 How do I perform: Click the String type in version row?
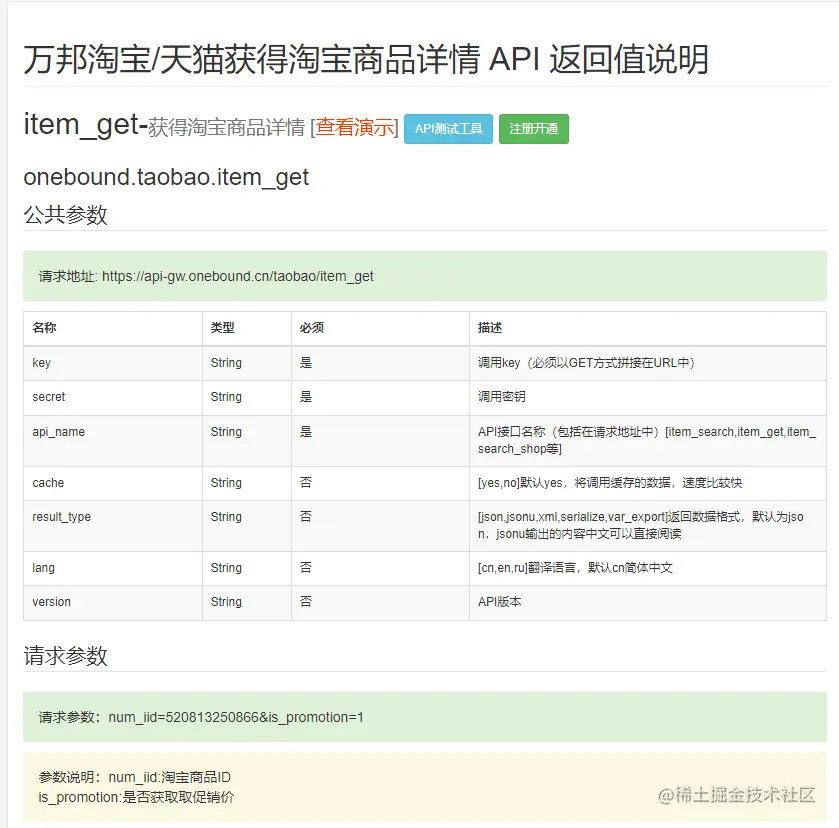(226, 602)
